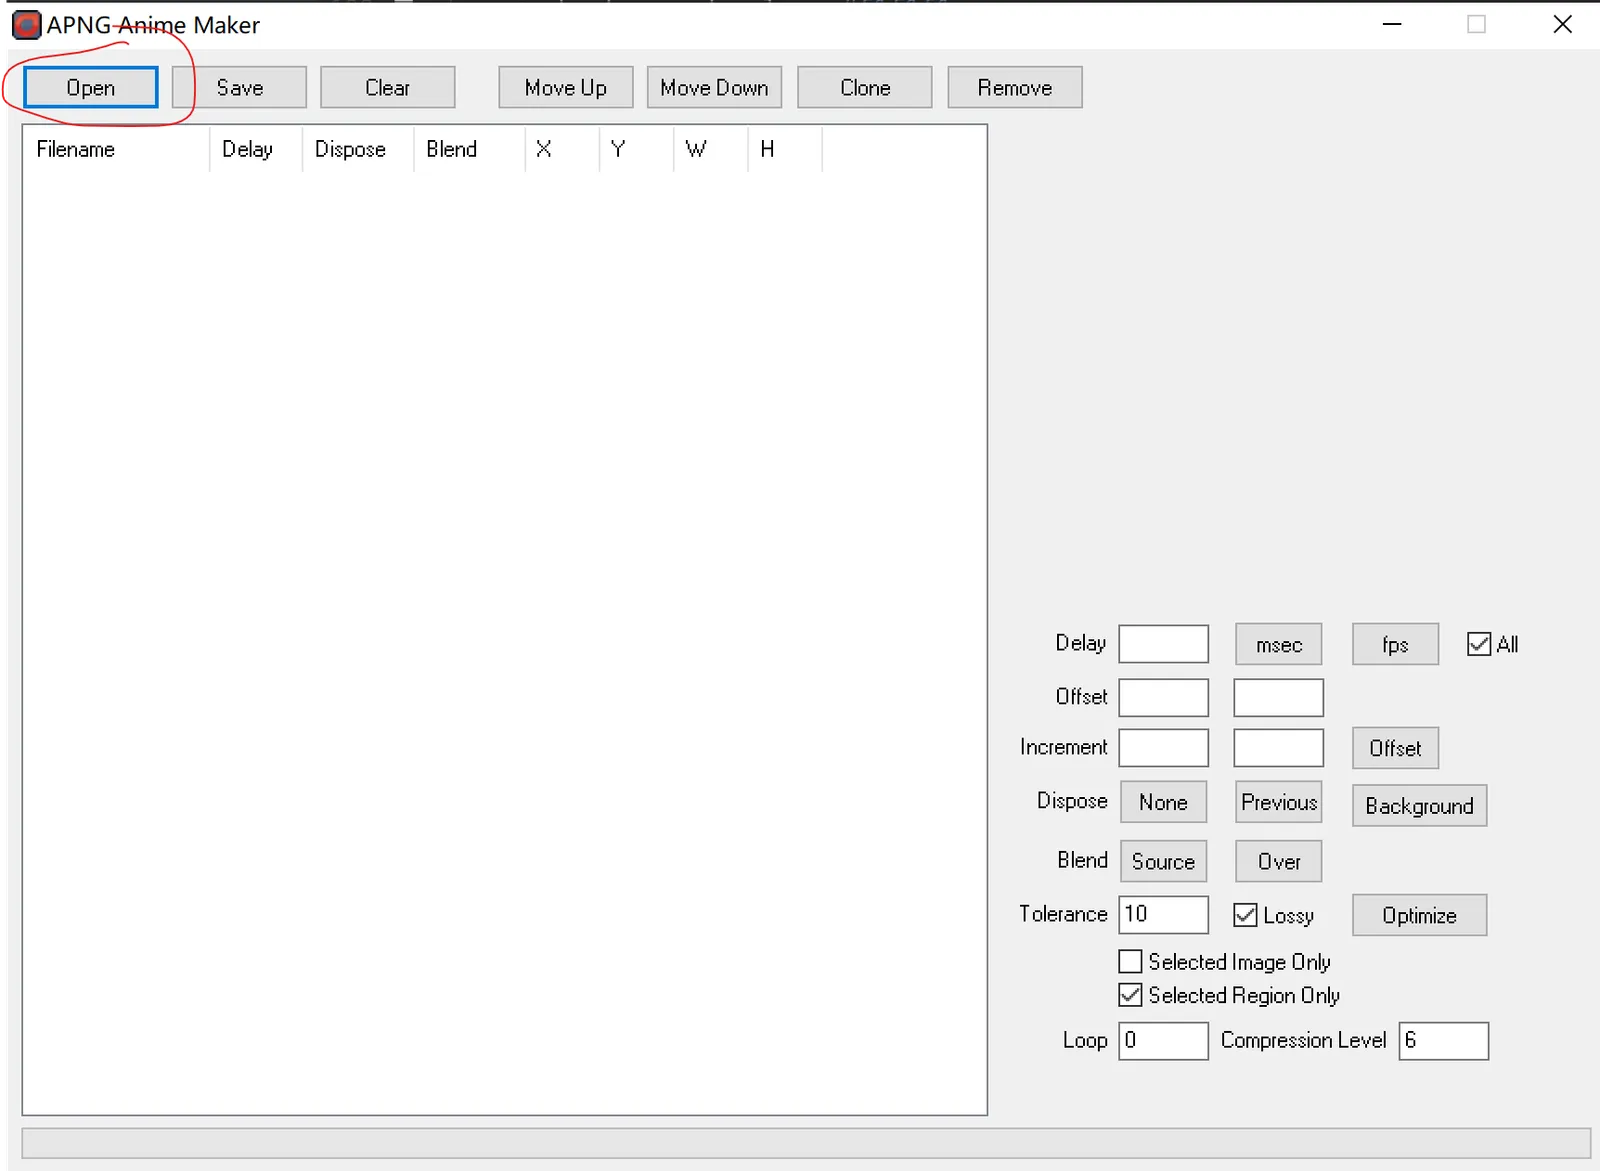The width and height of the screenshot is (1600, 1171).
Task: Toggle the Lossy checkbox
Action: click(x=1245, y=915)
